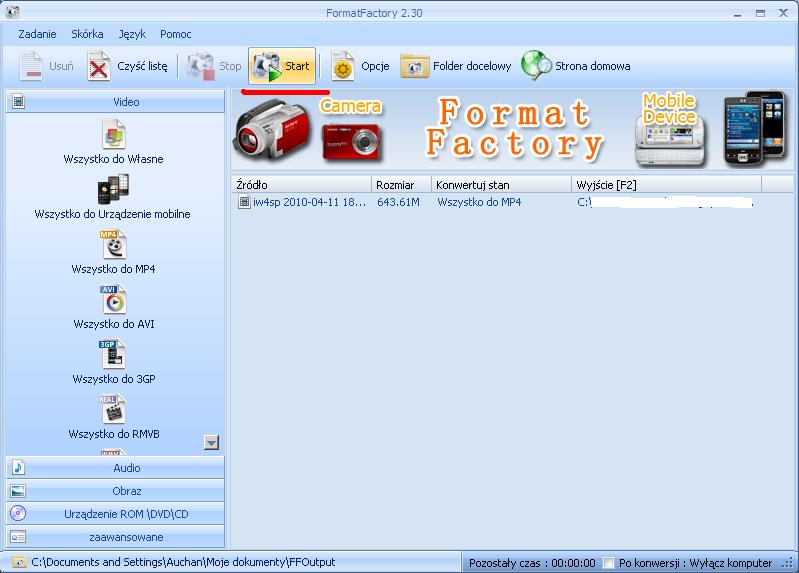Viewport: 799px width, 573px height.
Task: Sort by the Rozmiar column header
Action: [x=402, y=185]
